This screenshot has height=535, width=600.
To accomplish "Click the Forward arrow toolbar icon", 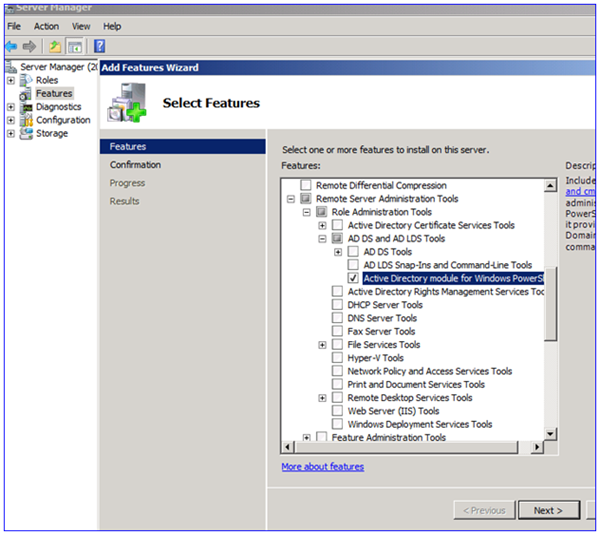I will click(x=29, y=47).
